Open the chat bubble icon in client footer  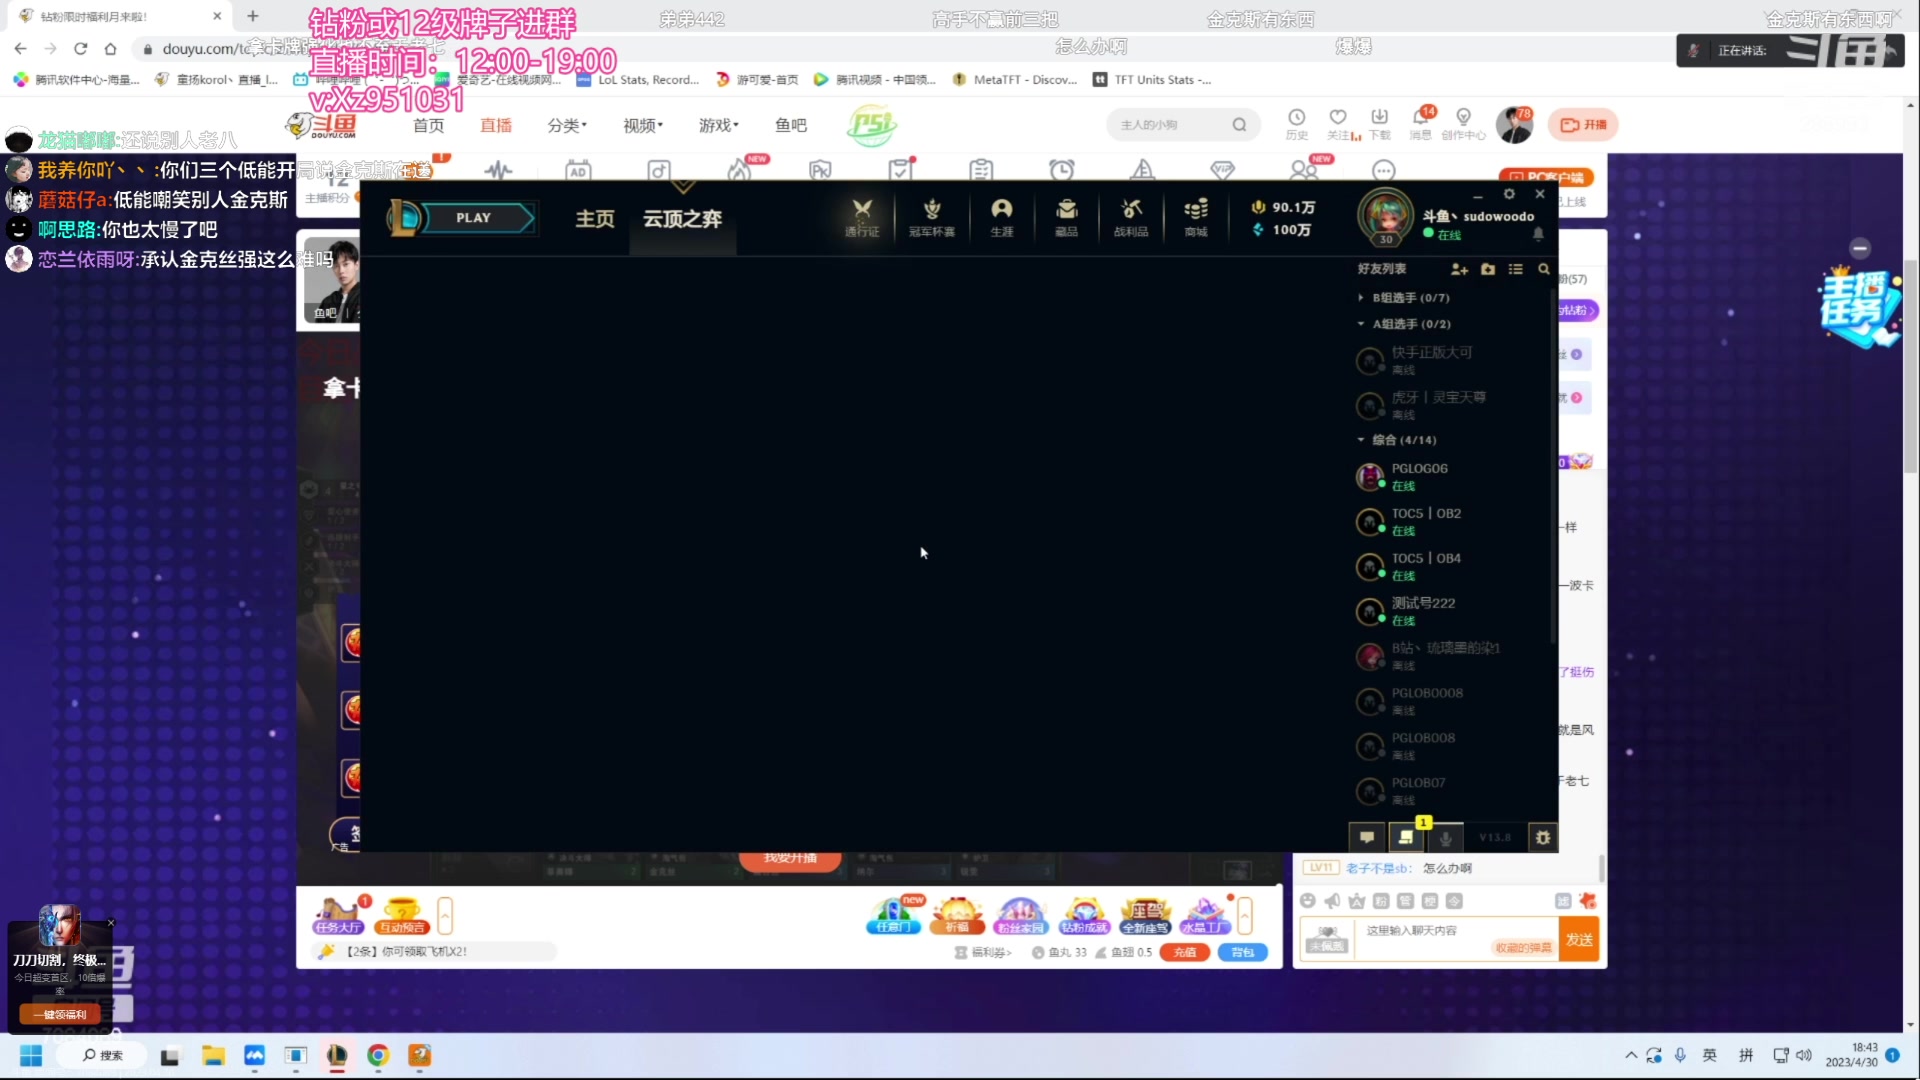point(1366,838)
